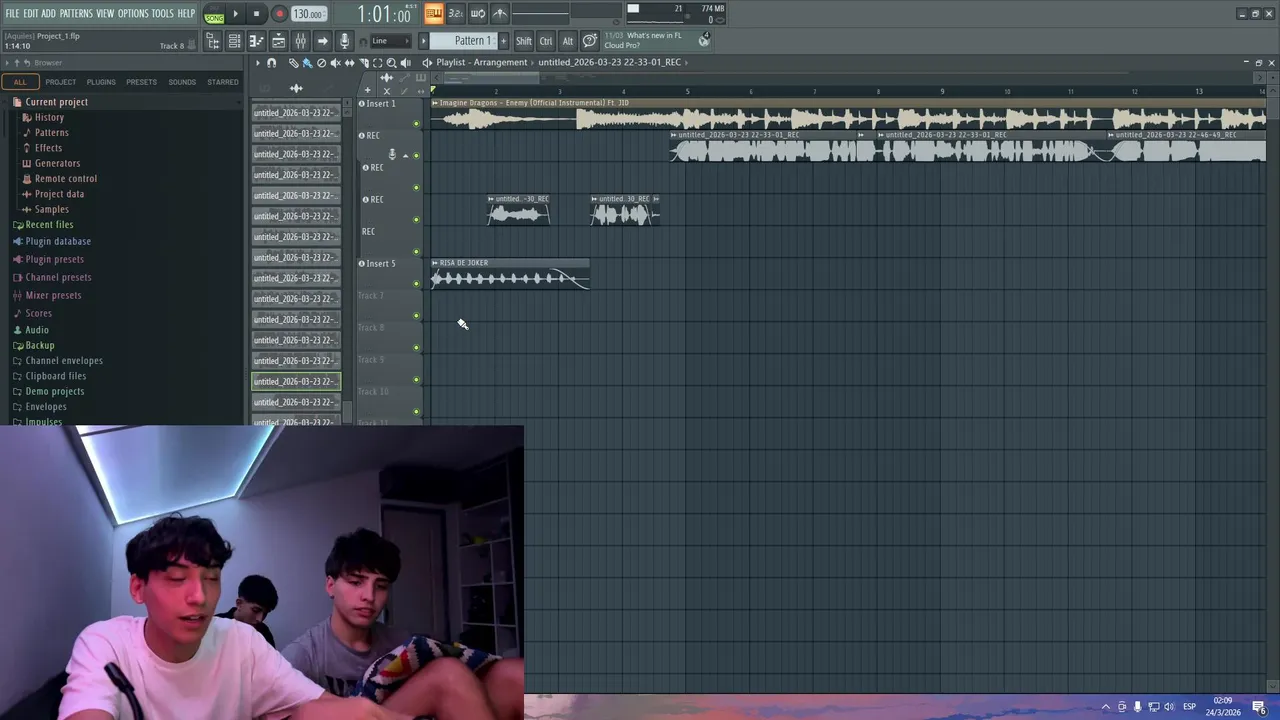Select the Zoom tool in playlist

pyautogui.click(x=391, y=63)
